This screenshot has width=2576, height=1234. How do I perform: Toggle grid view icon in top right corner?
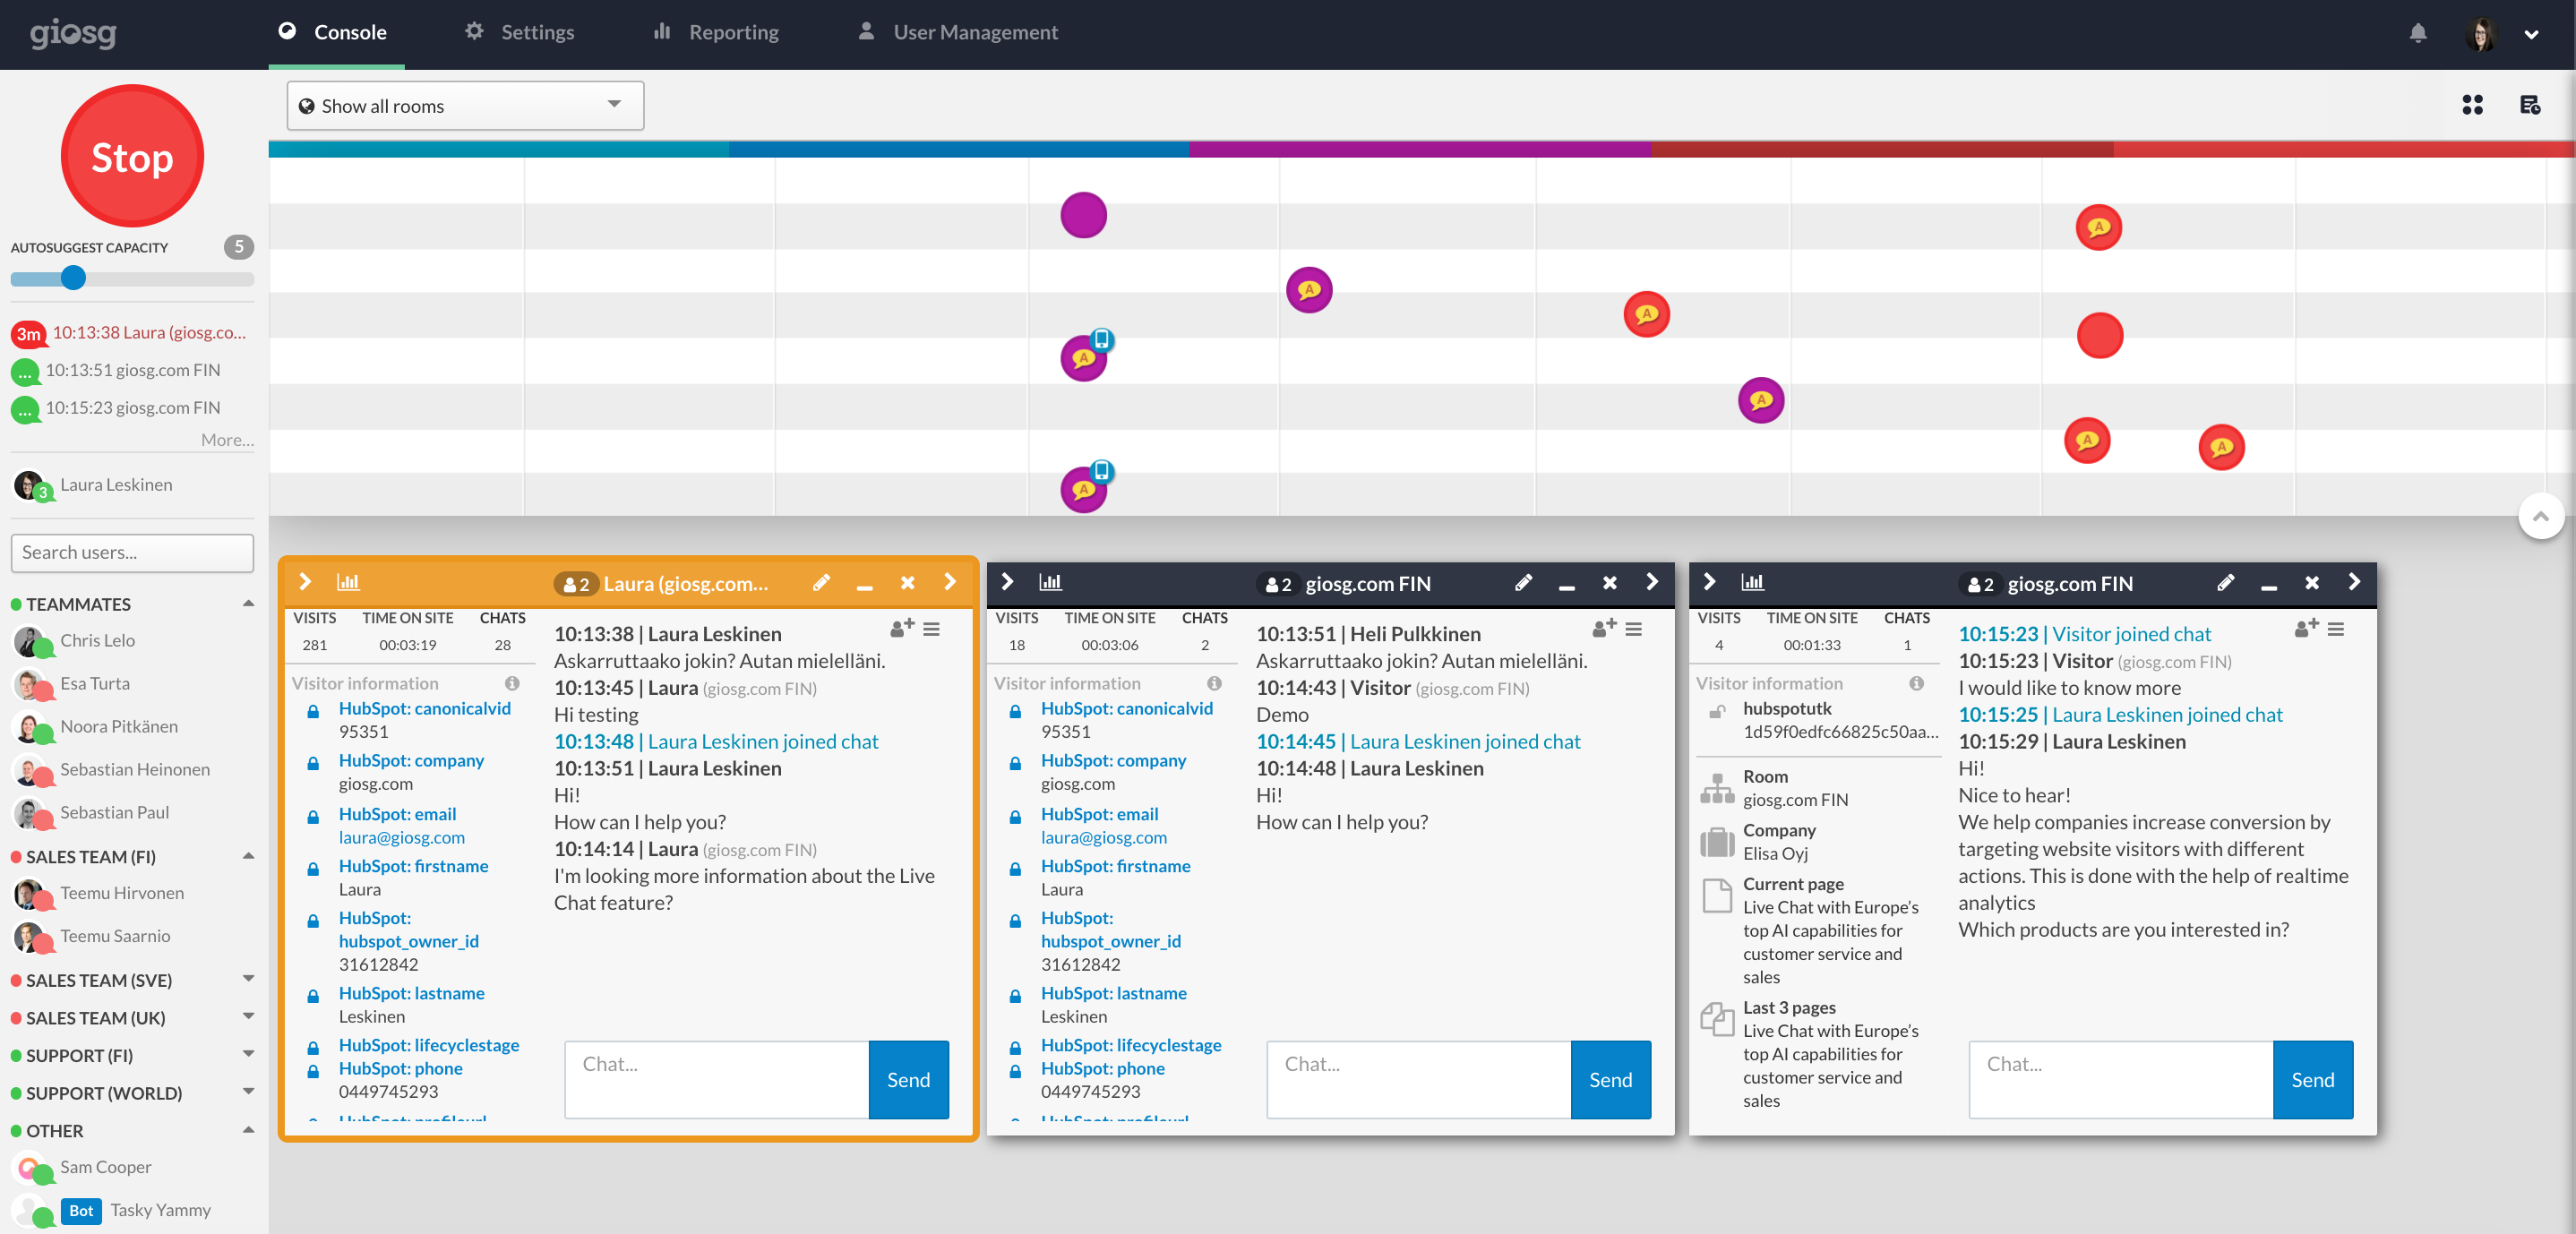coord(2472,104)
